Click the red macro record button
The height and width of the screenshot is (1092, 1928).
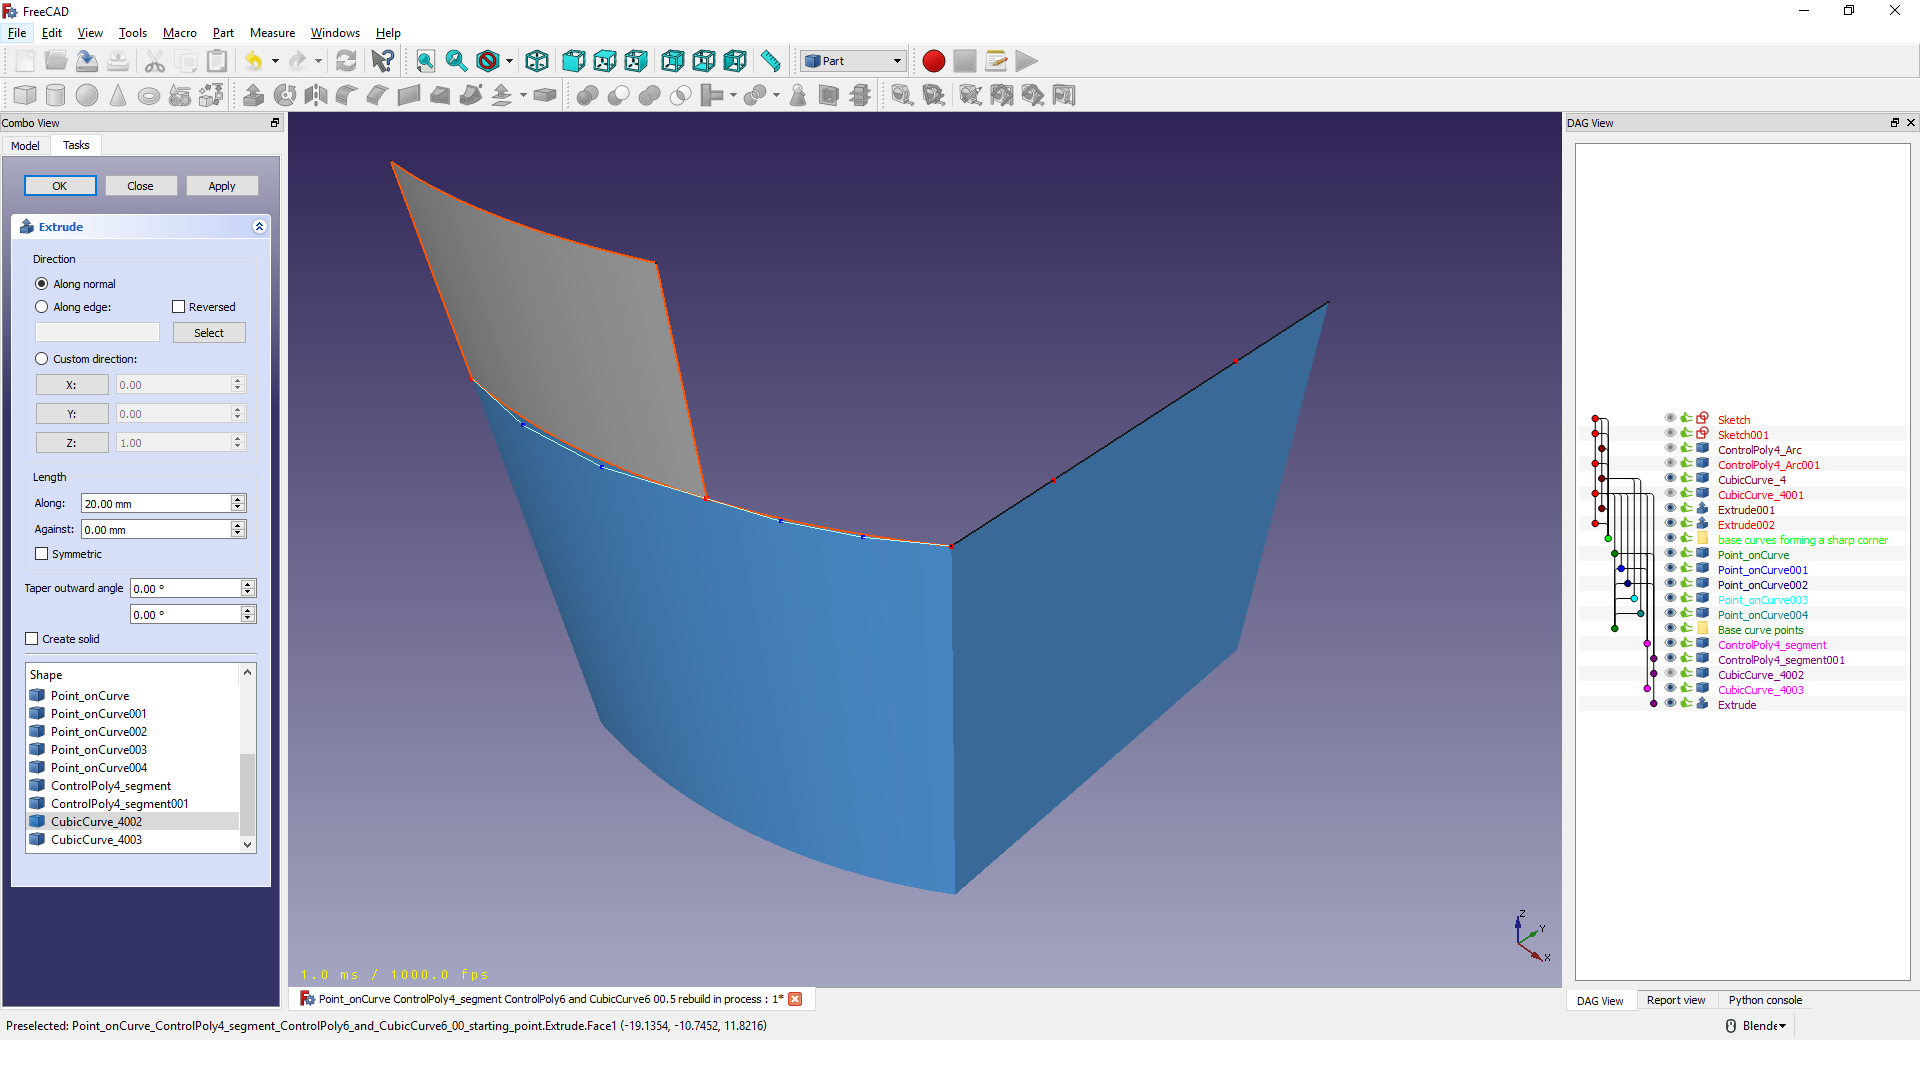click(x=933, y=61)
